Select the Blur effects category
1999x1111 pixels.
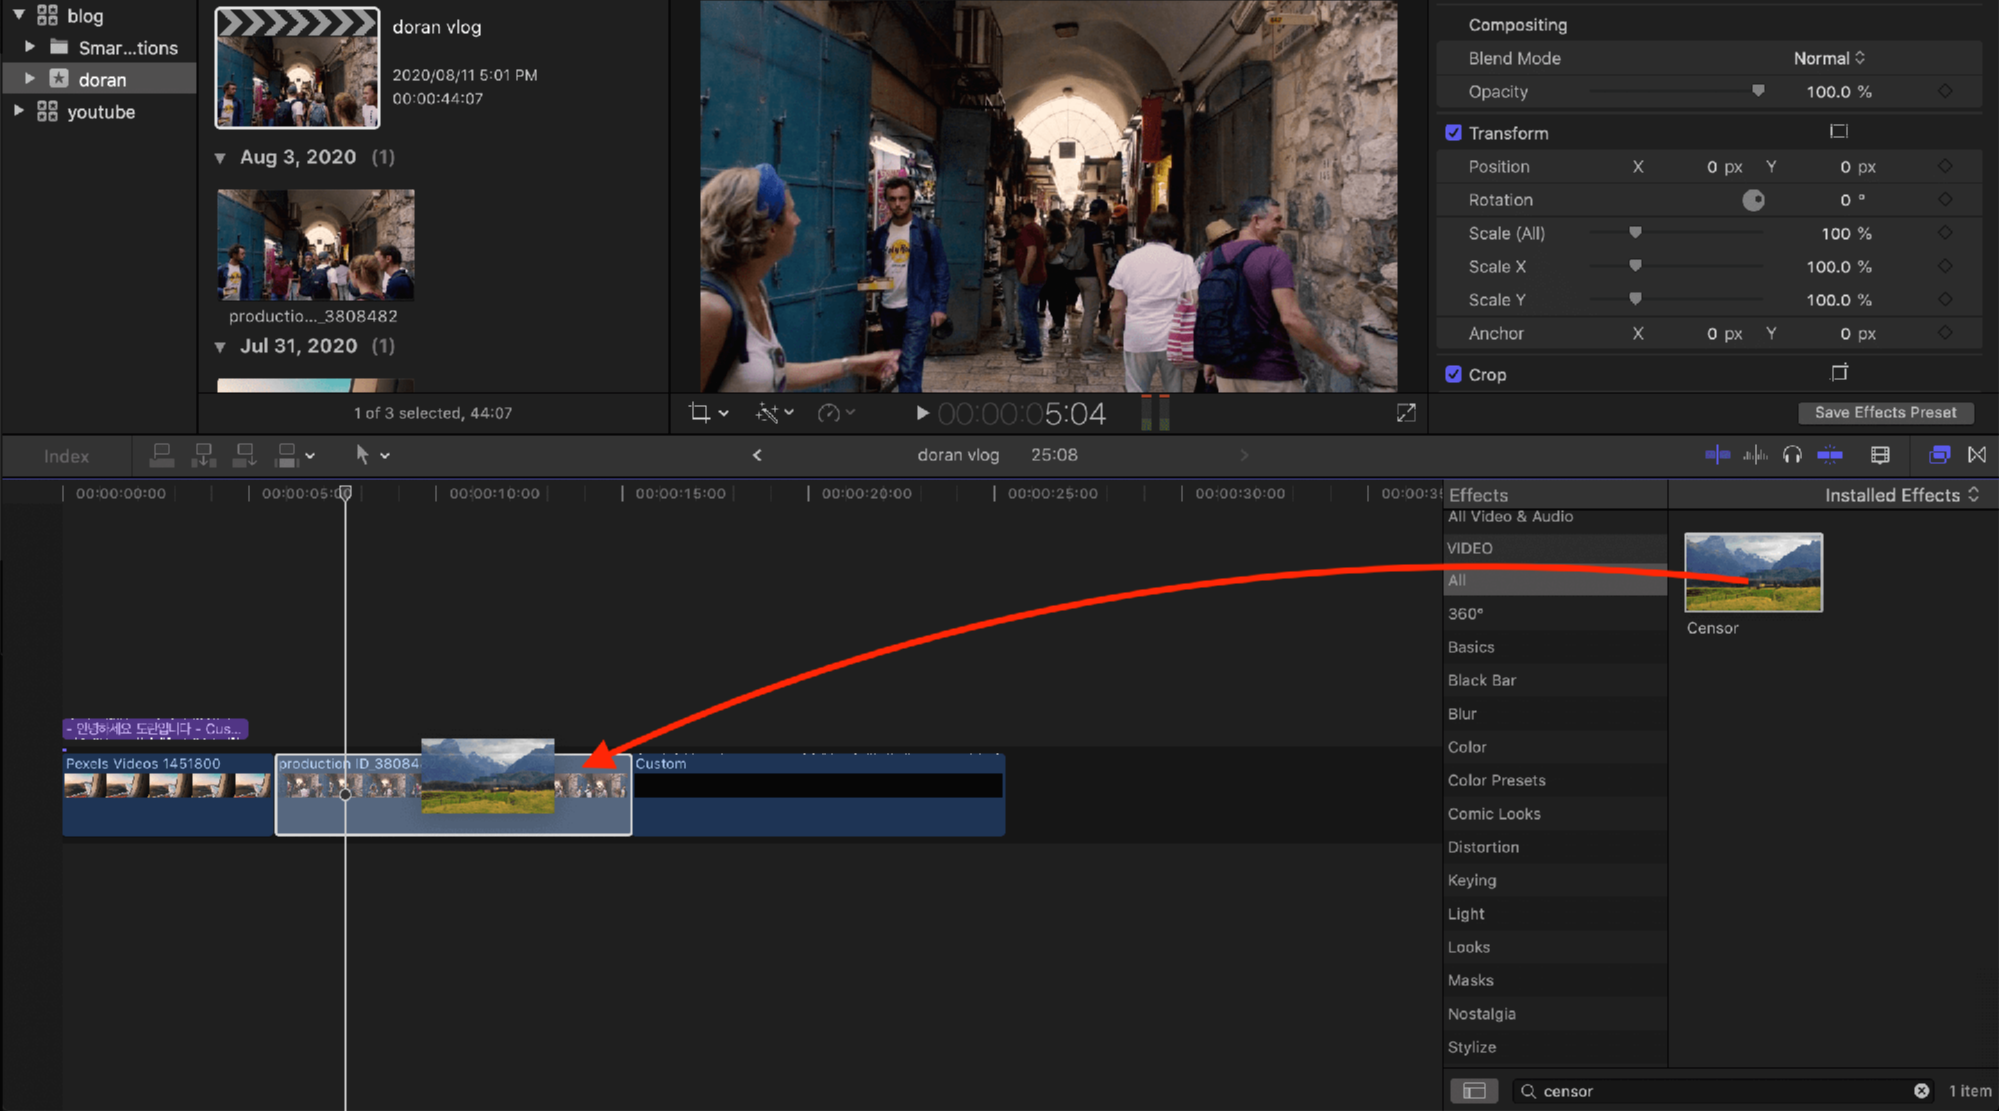[x=1462, y=714]
